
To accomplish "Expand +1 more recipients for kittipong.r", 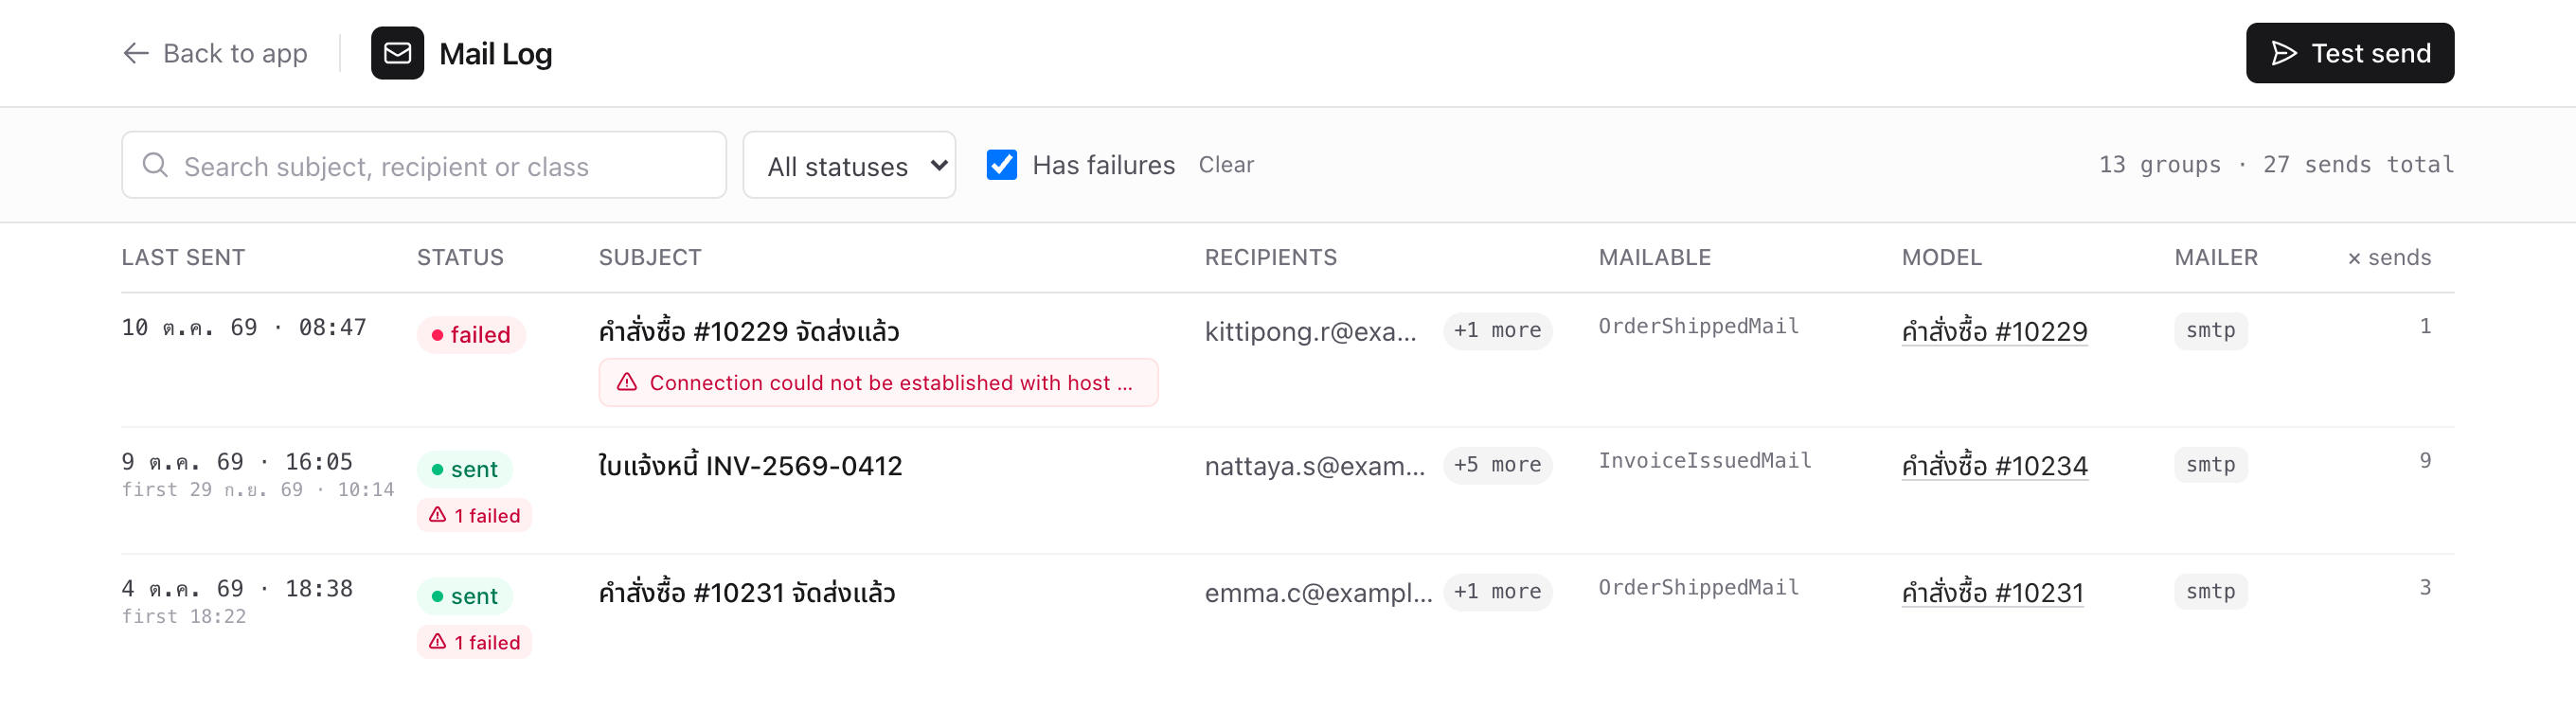I will [1497, 330].
